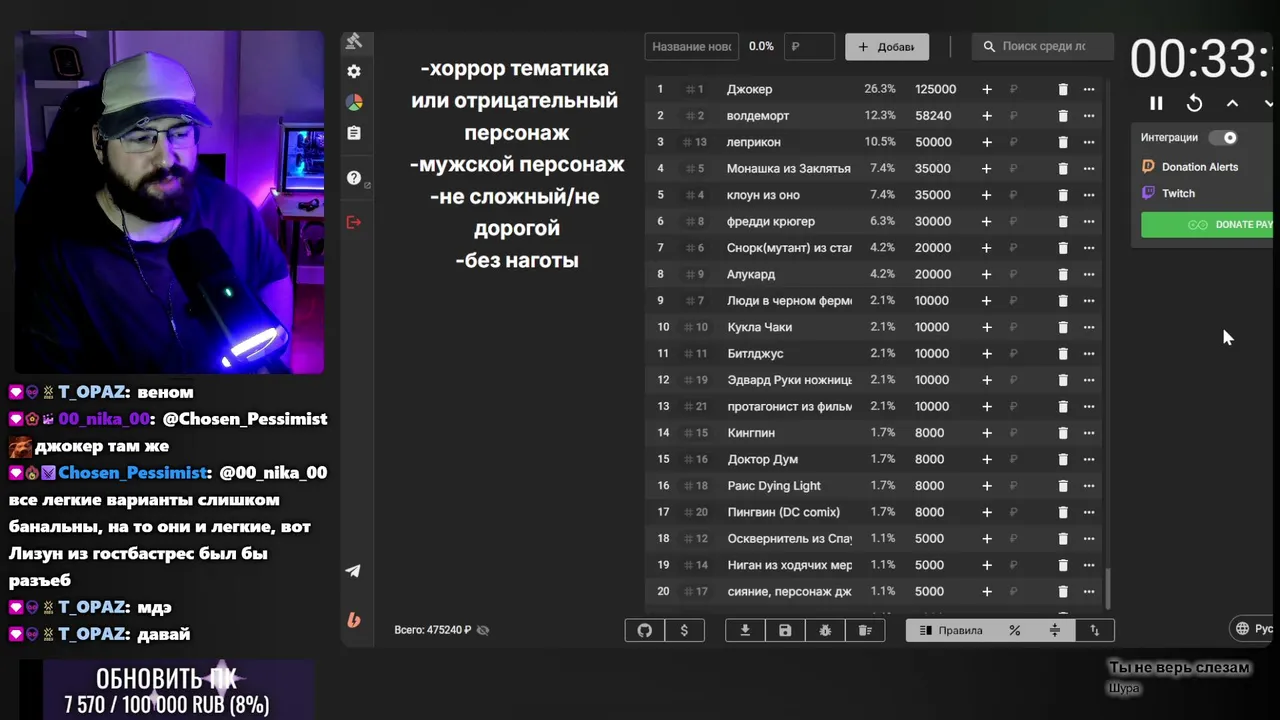Click the clear all lots sweep icon

tap(865, 630)
